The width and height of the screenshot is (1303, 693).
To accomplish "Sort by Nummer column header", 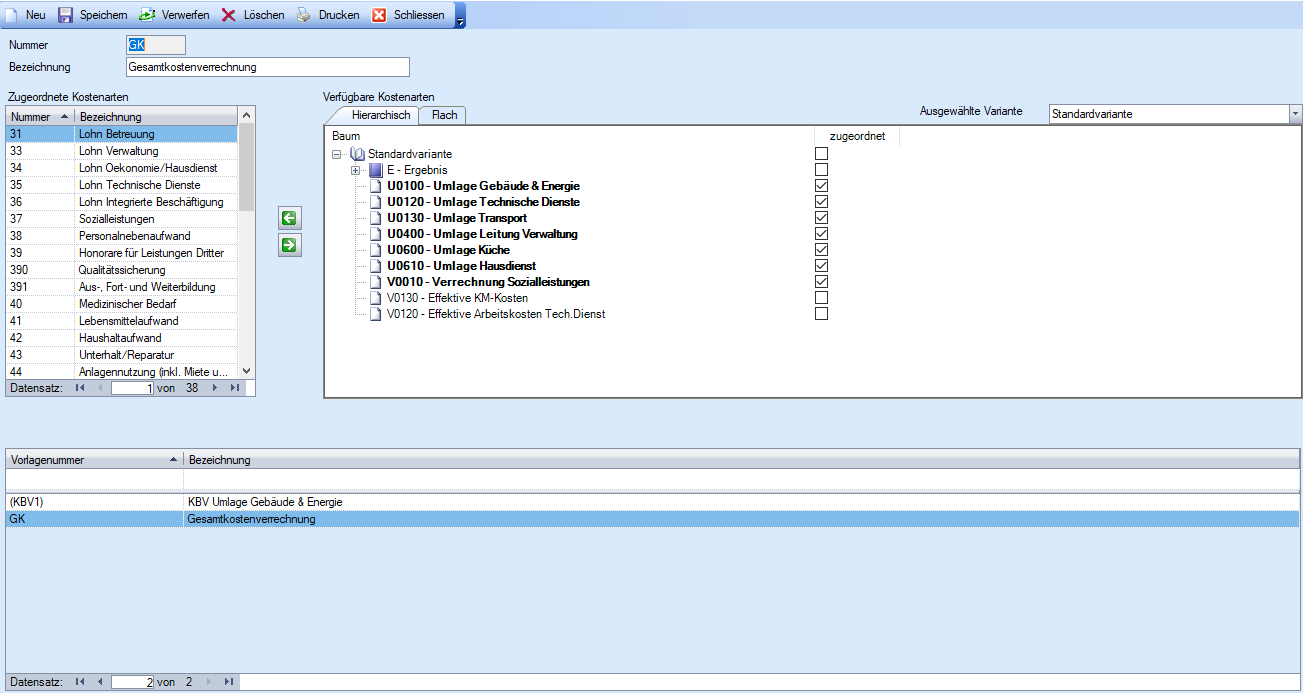I will [x=40, y=117].
